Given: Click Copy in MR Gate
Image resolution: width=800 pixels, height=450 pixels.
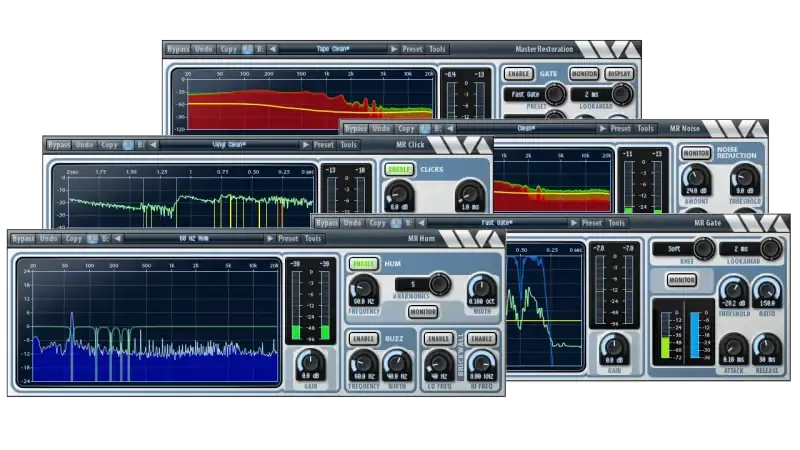Looking at the screenshot, I should point(378,223).
